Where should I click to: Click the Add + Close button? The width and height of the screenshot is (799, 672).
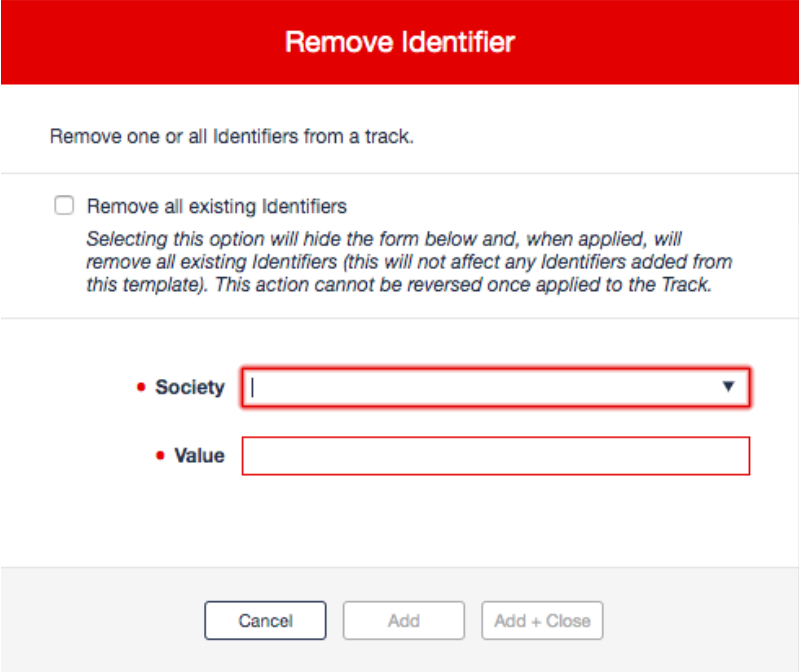point(543,621)
